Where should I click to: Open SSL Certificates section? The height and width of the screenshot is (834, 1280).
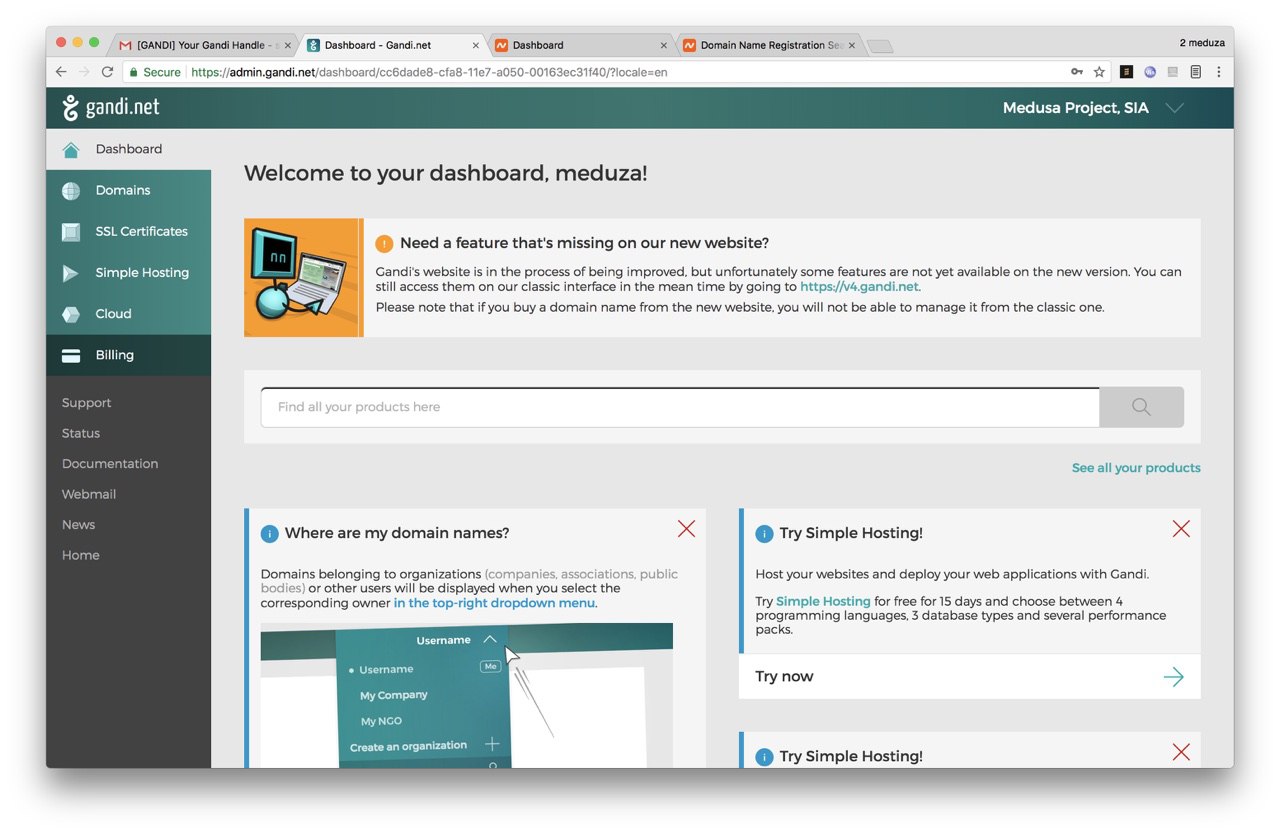pos(128,231)
